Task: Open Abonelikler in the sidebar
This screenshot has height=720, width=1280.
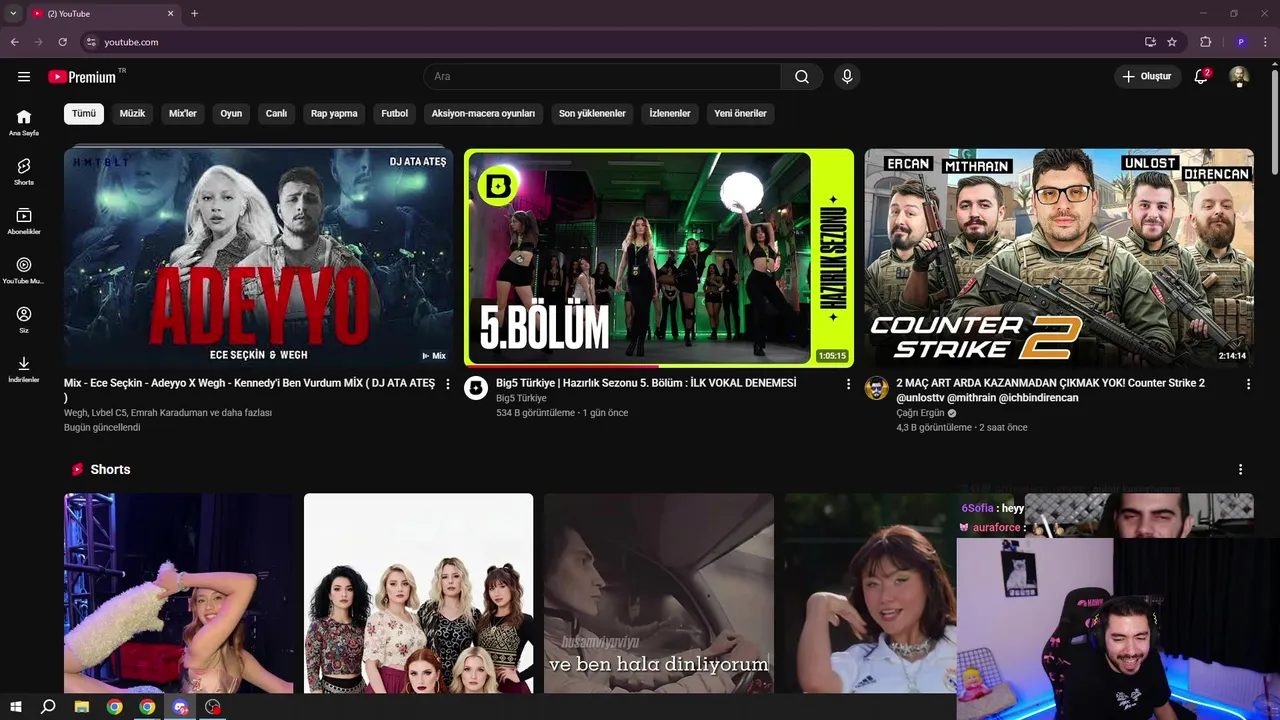Action: pyautogui.click(x=24, y=222)
